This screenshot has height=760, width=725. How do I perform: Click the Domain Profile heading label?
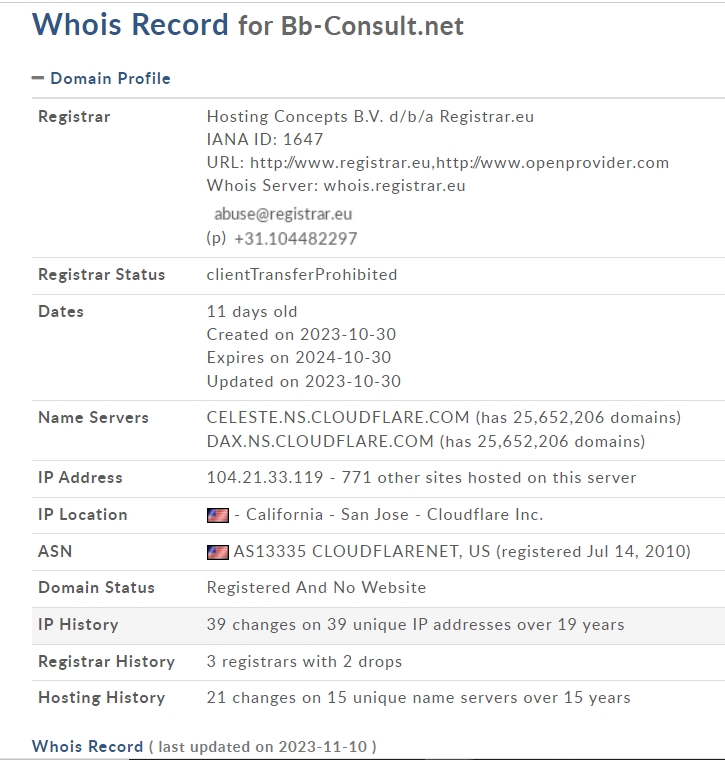point(110,79)
